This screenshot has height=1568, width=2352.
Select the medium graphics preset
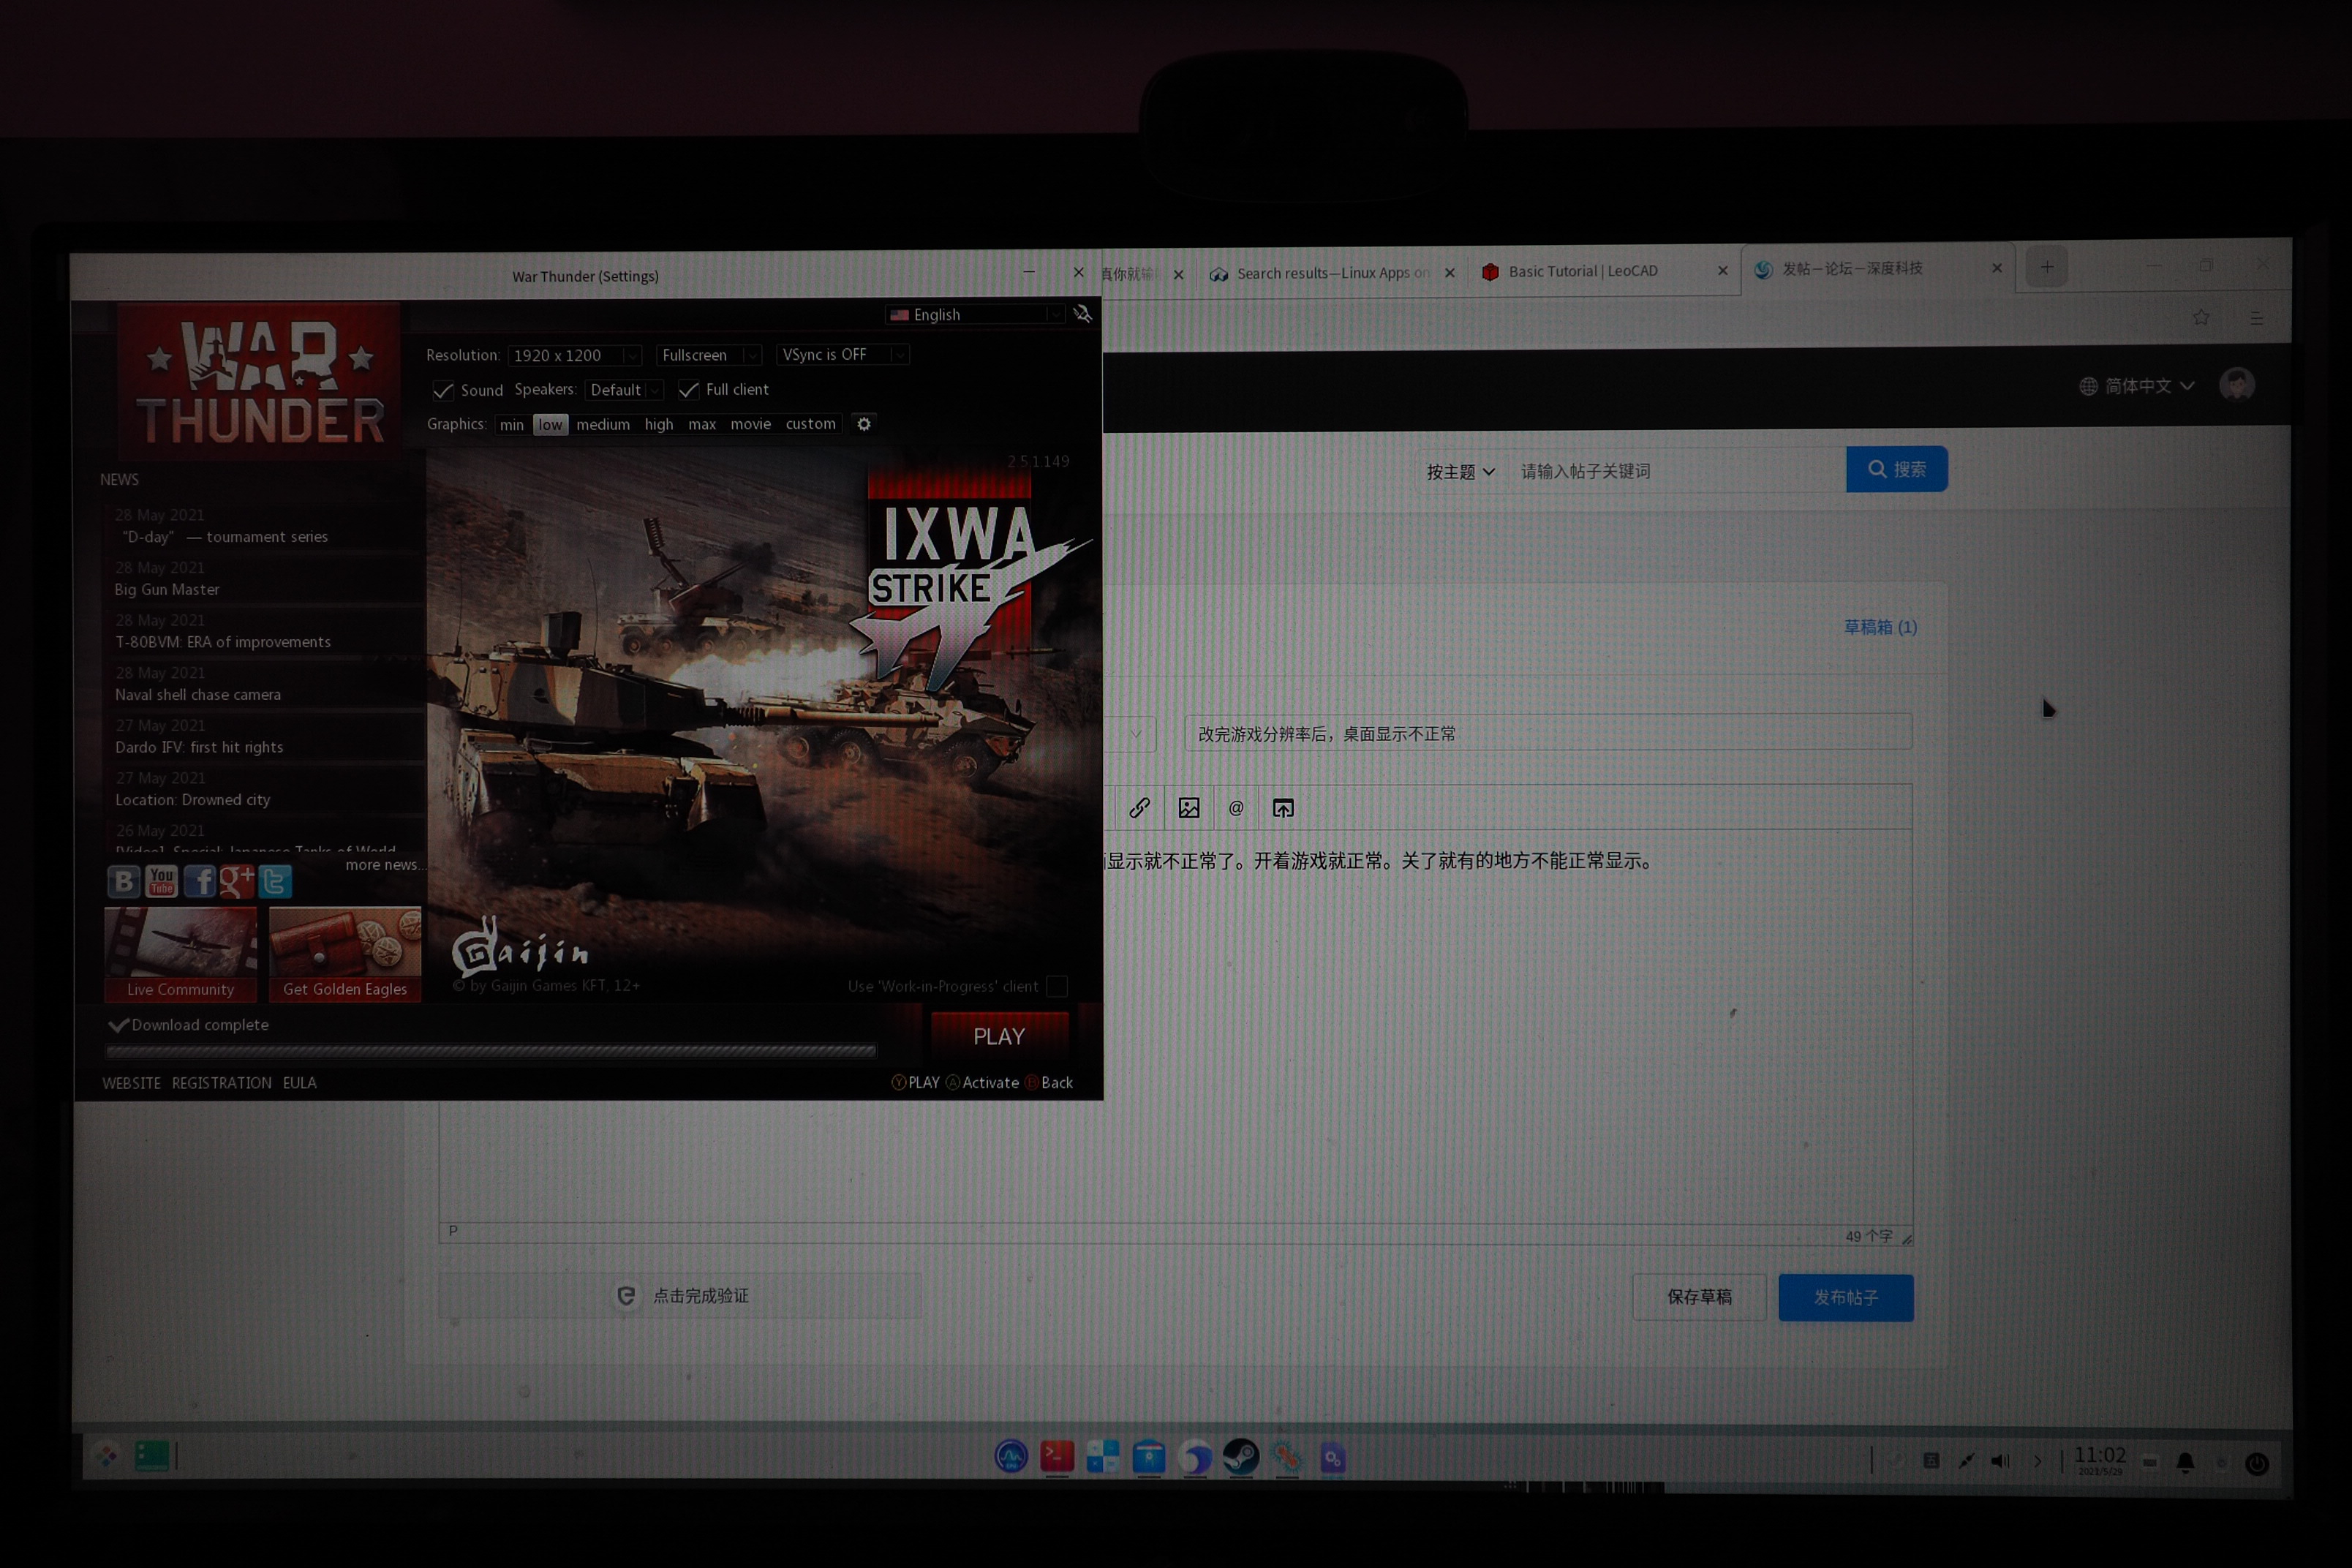coord(603,424)
